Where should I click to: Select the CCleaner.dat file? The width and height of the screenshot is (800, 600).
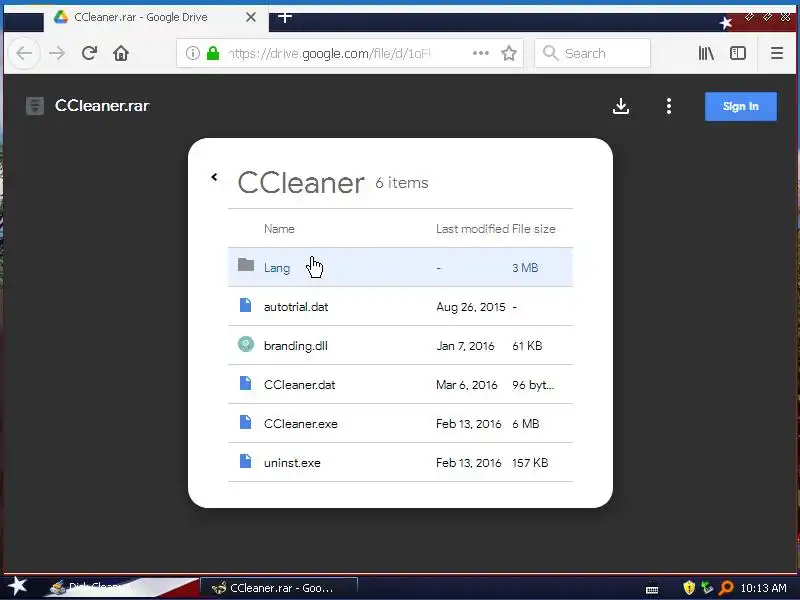click(400, 385)
